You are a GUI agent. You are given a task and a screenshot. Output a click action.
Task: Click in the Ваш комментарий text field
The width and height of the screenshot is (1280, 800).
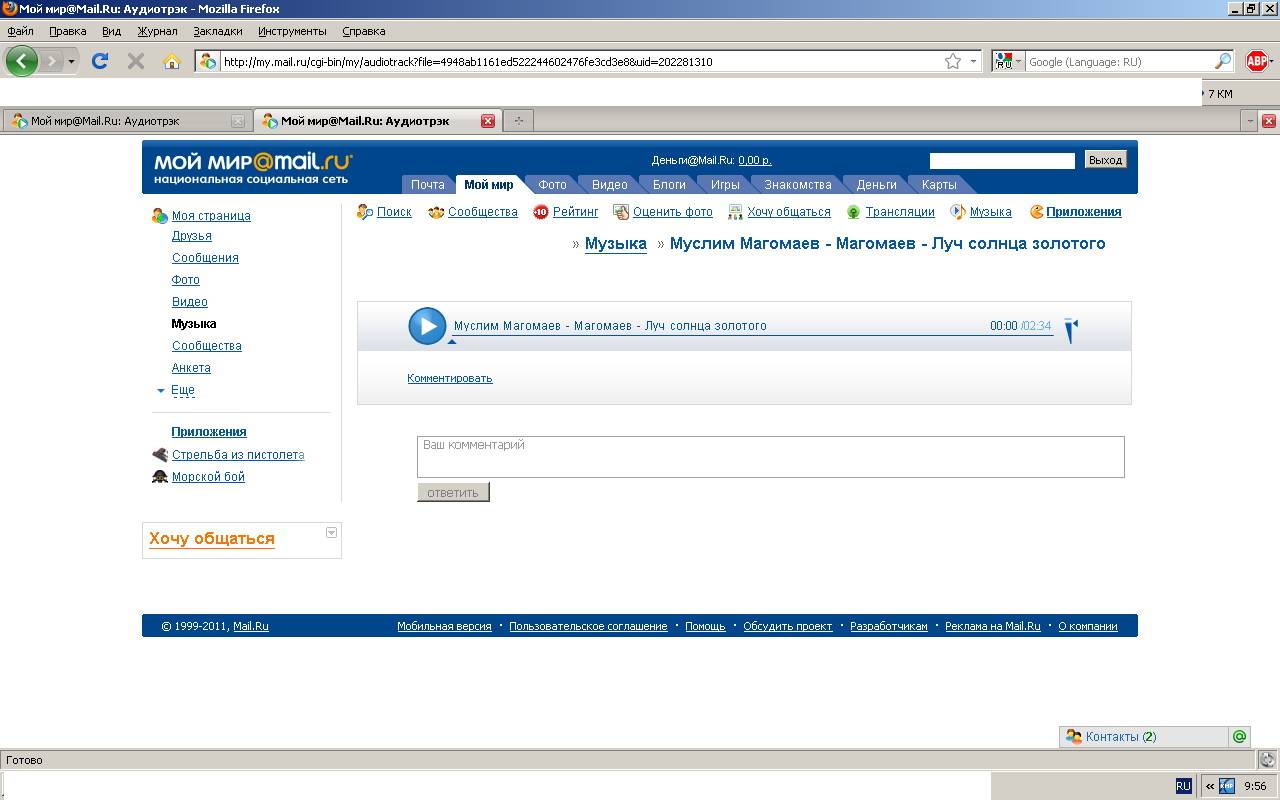click(x=771, y=457)
